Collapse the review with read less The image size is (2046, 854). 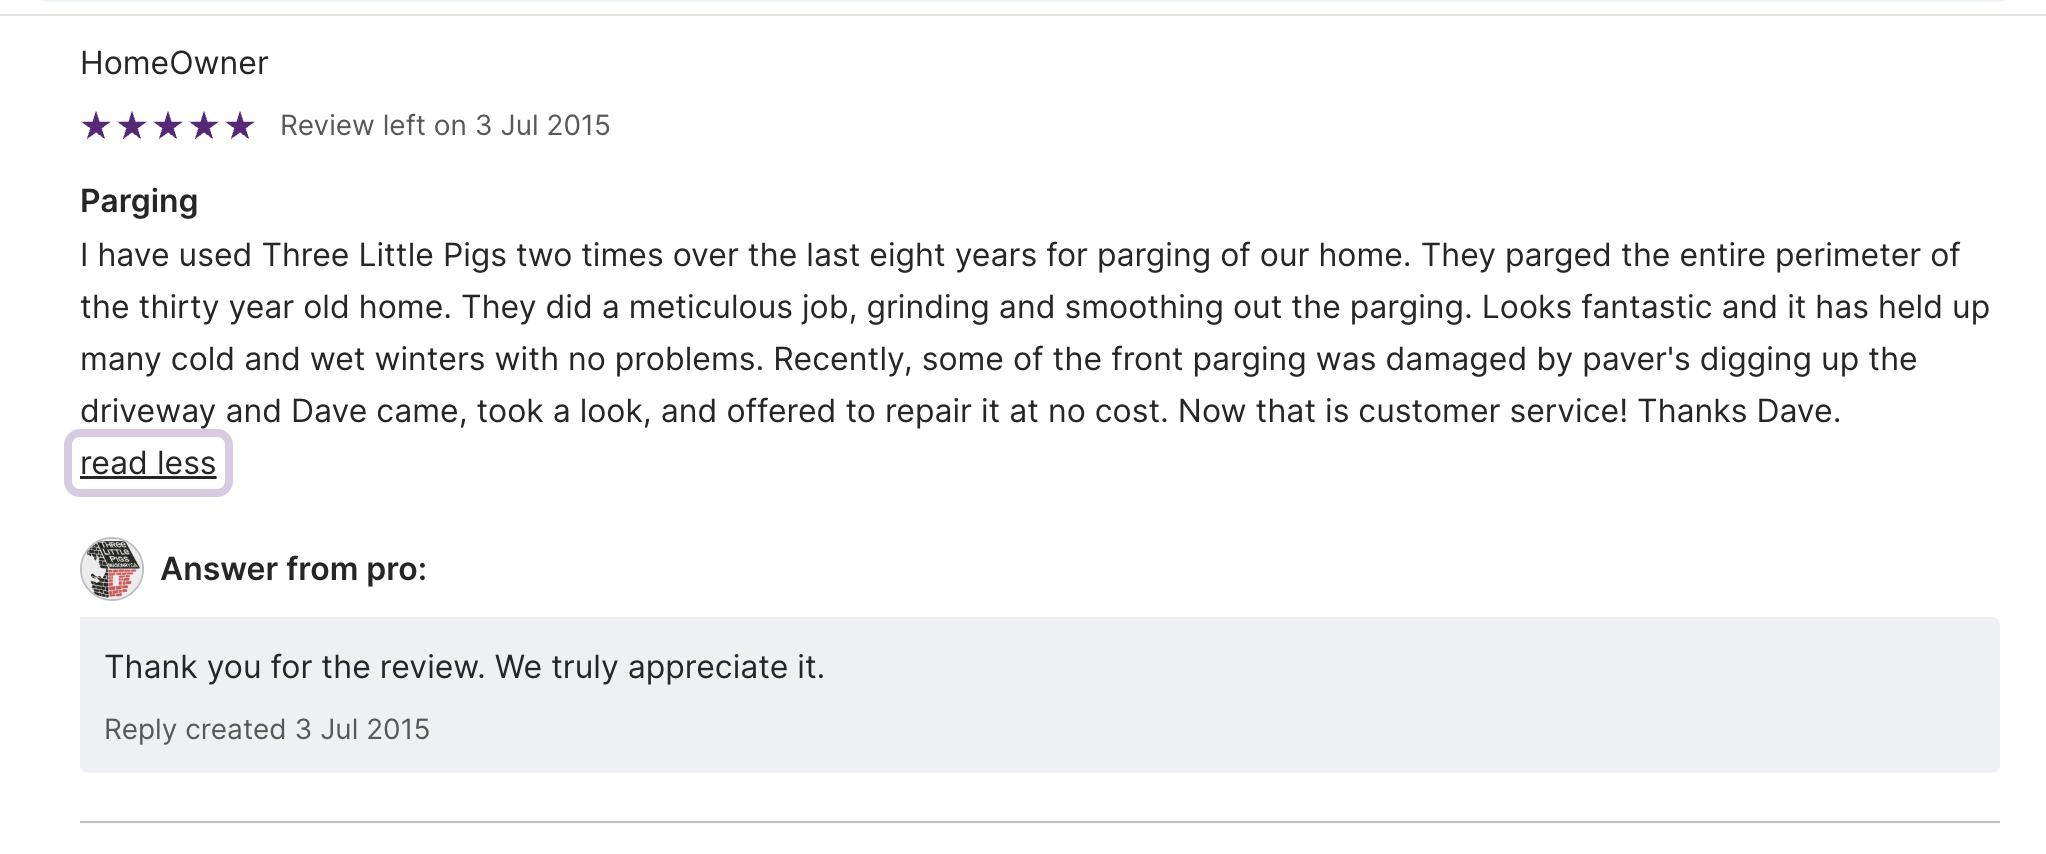148,463
